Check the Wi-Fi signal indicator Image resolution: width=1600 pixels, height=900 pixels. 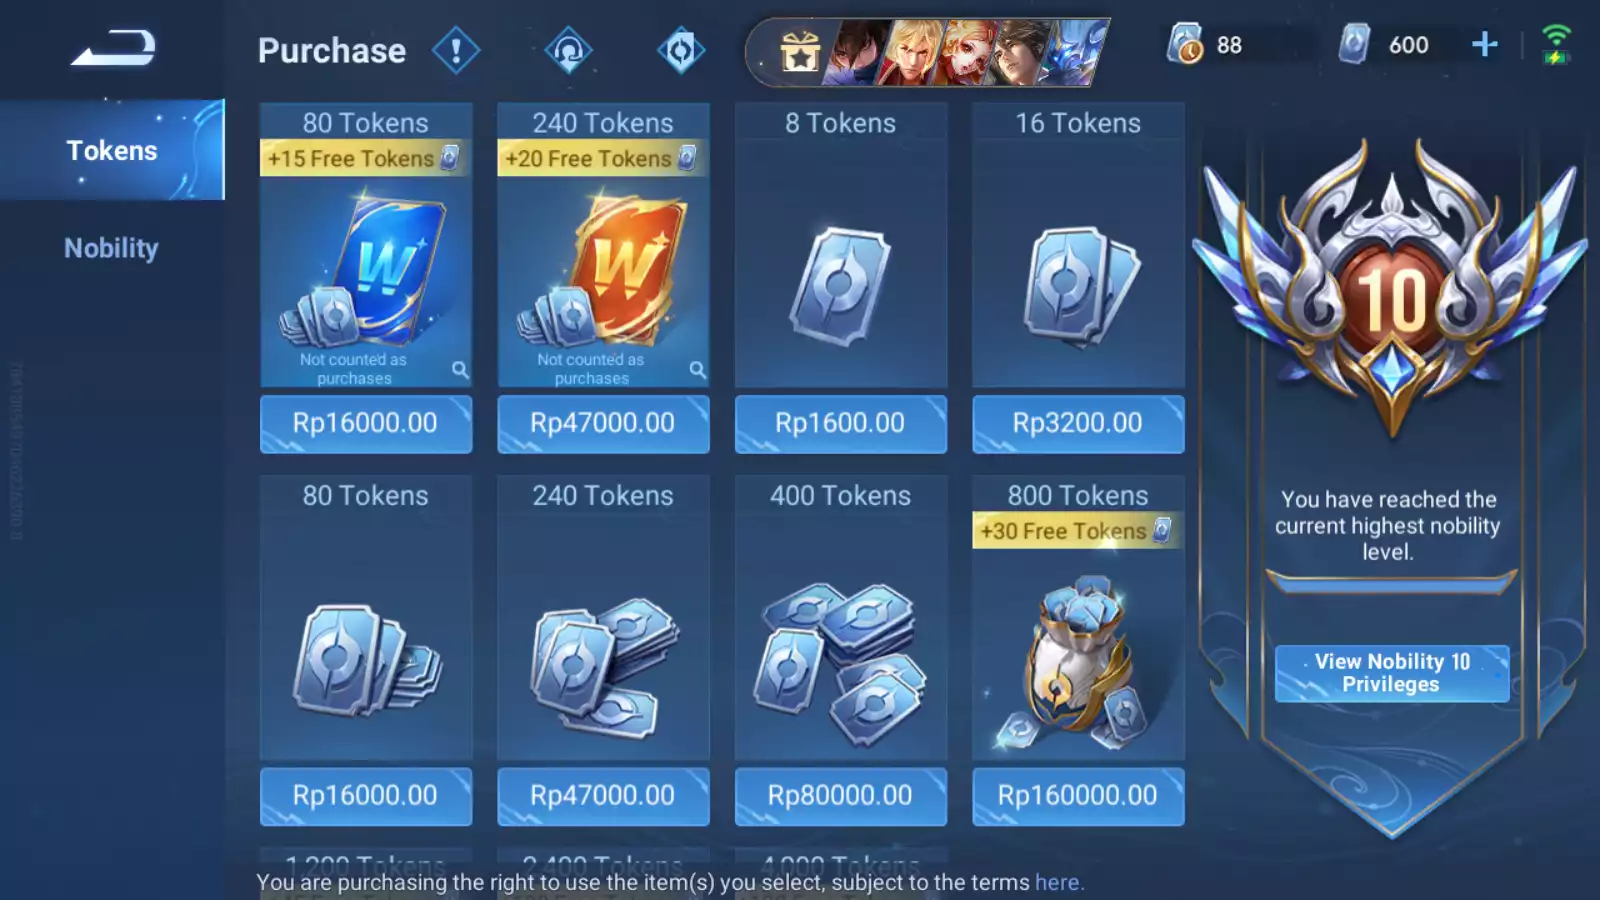pos(1556,44)
